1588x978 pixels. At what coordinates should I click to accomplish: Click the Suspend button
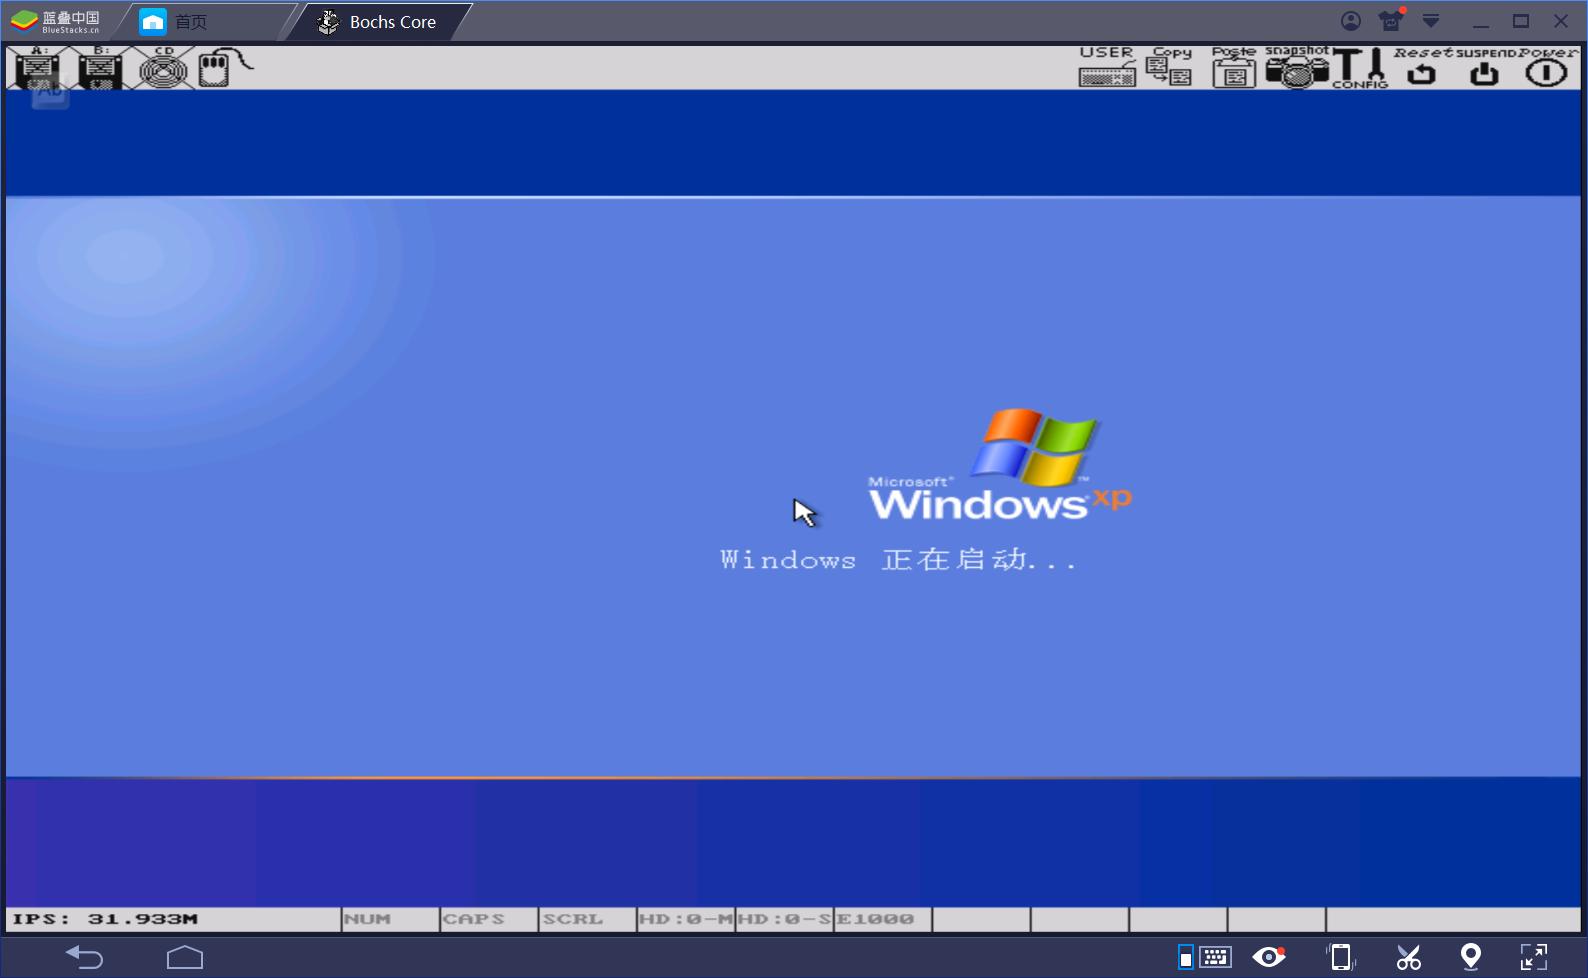(1484, 68)
